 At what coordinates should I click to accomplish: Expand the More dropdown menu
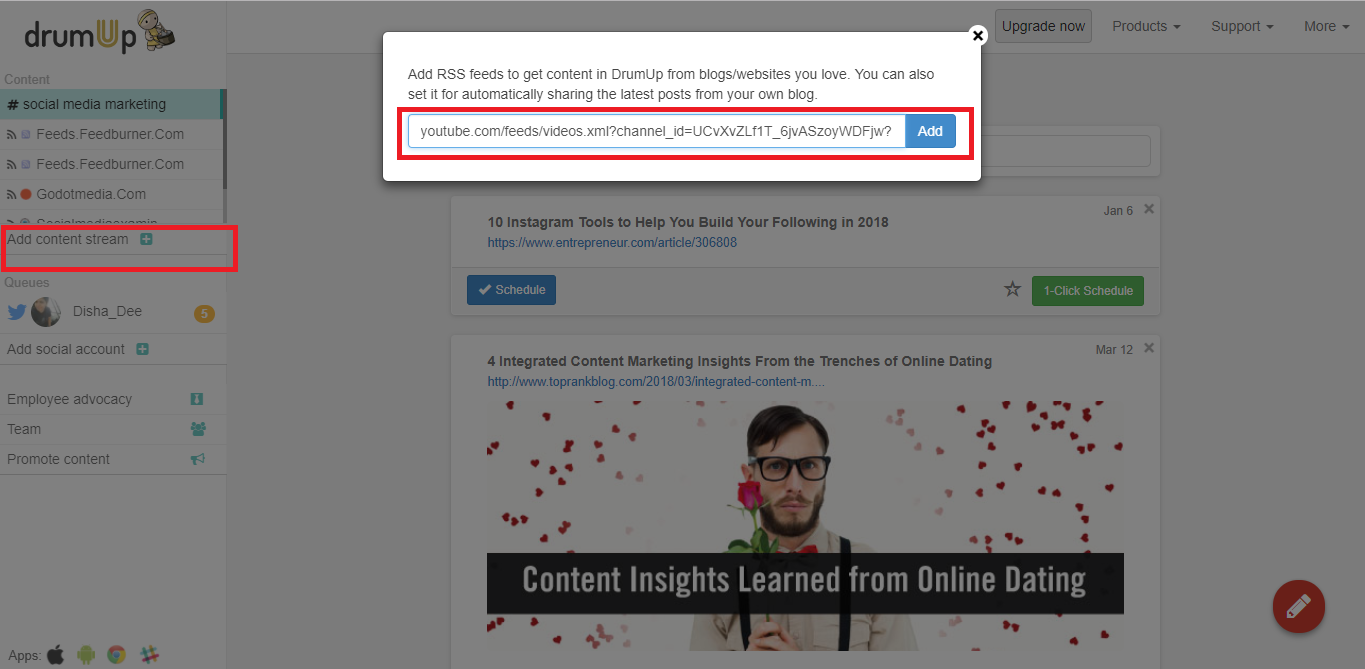click(x=1327, y=26)
